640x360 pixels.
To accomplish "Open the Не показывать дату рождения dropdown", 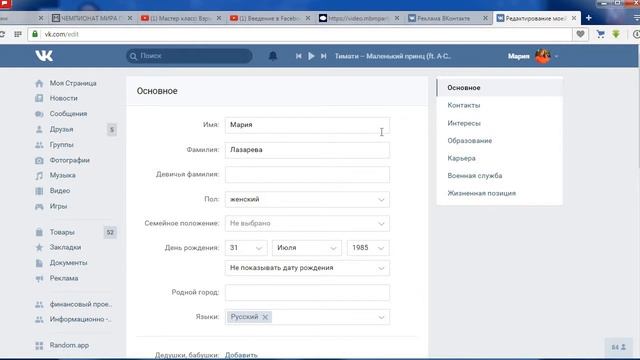I will tap(307, 268).
